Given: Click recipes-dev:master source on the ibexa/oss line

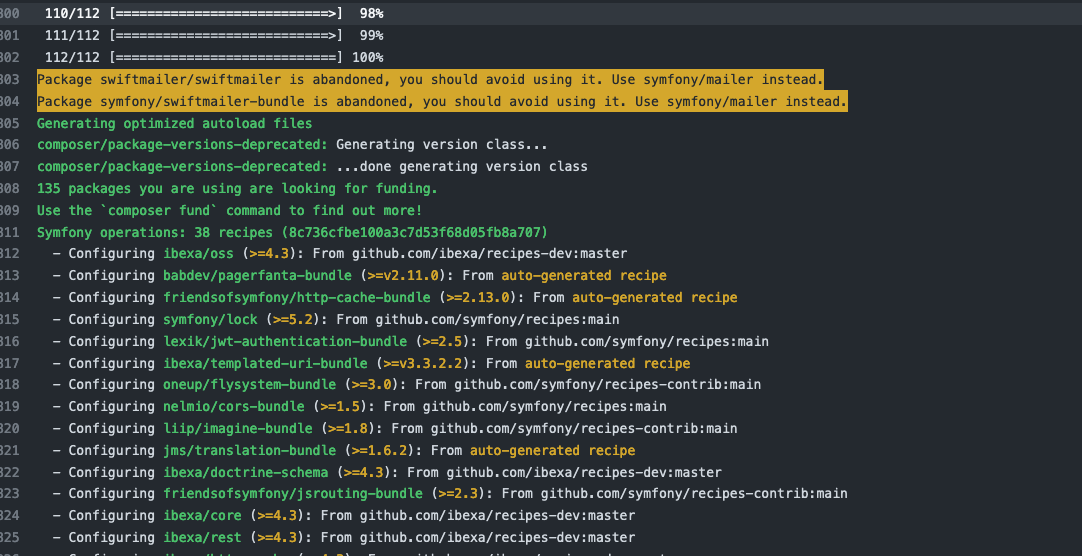Looking at the screenshot, I should click(x=489, y=254).
